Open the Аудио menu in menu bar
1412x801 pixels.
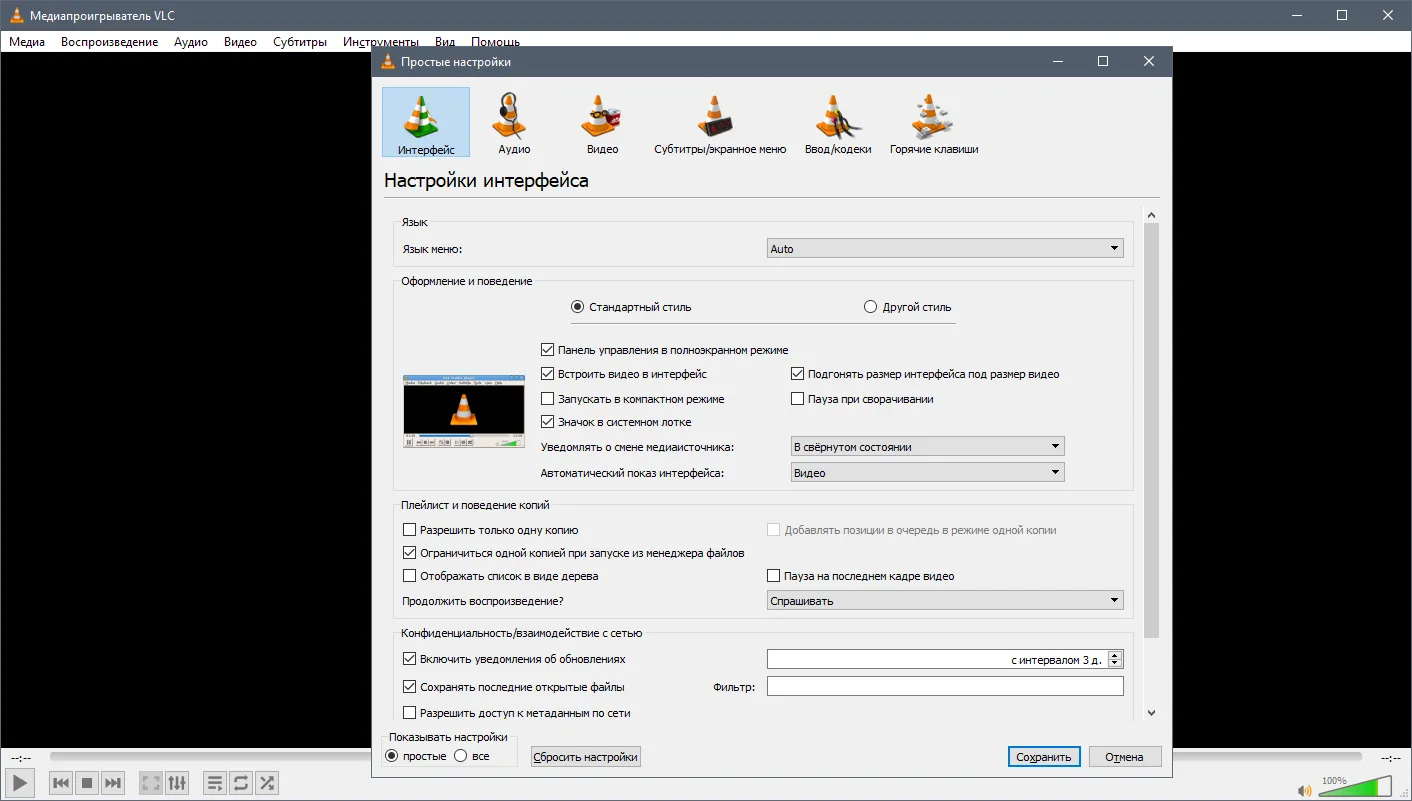click(190, 42)
